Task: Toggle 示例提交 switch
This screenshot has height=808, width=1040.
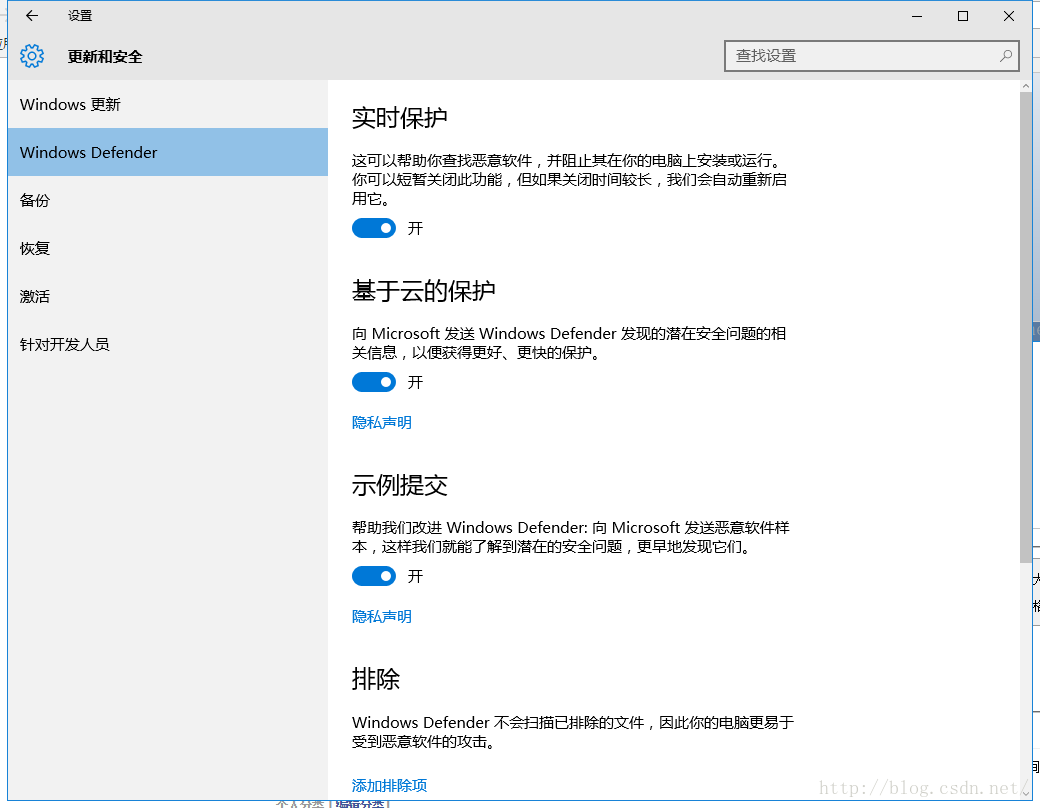Action: coord(373,576)
